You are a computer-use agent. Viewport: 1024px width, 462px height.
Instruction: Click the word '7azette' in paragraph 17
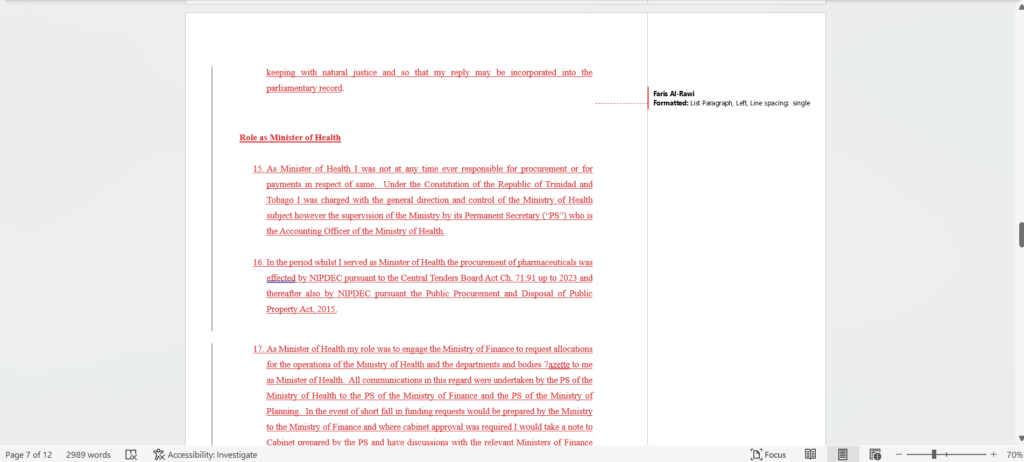[528, 365]
